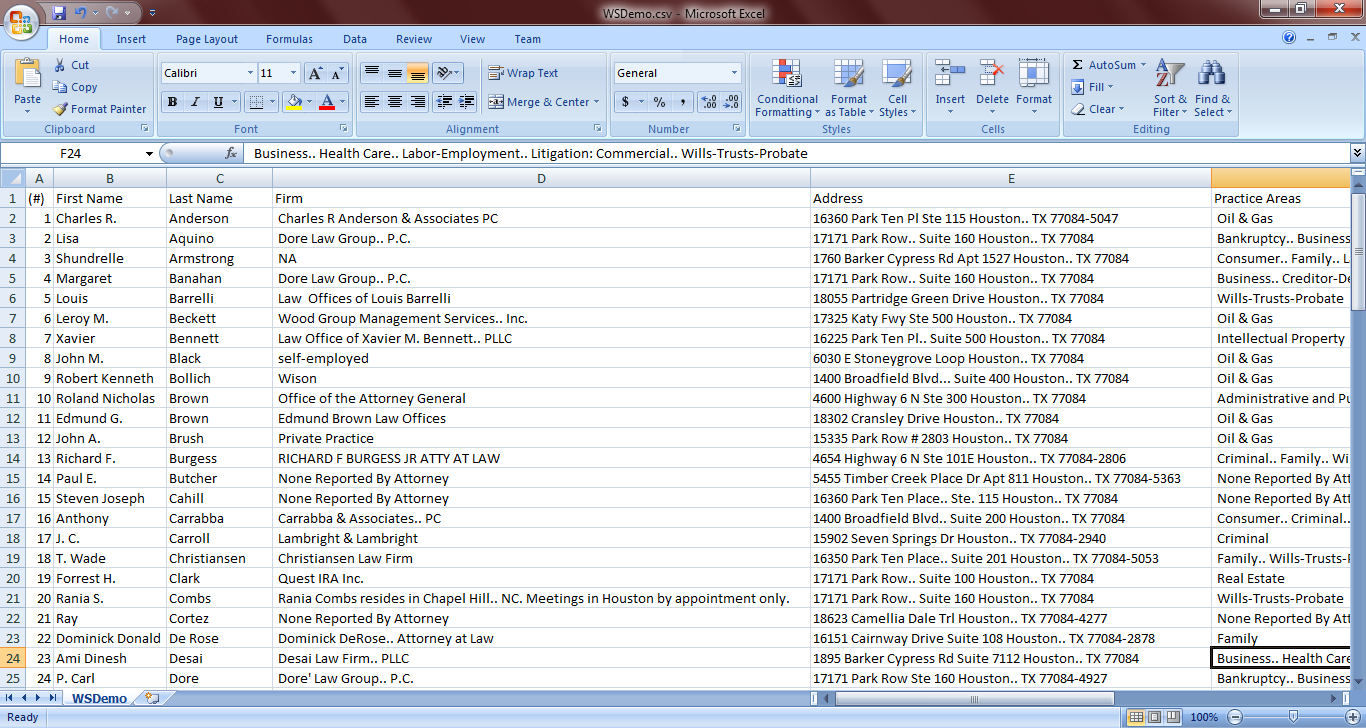Click the Format cells button
The image size is (1366, 728).
[x=1034, y=88]
